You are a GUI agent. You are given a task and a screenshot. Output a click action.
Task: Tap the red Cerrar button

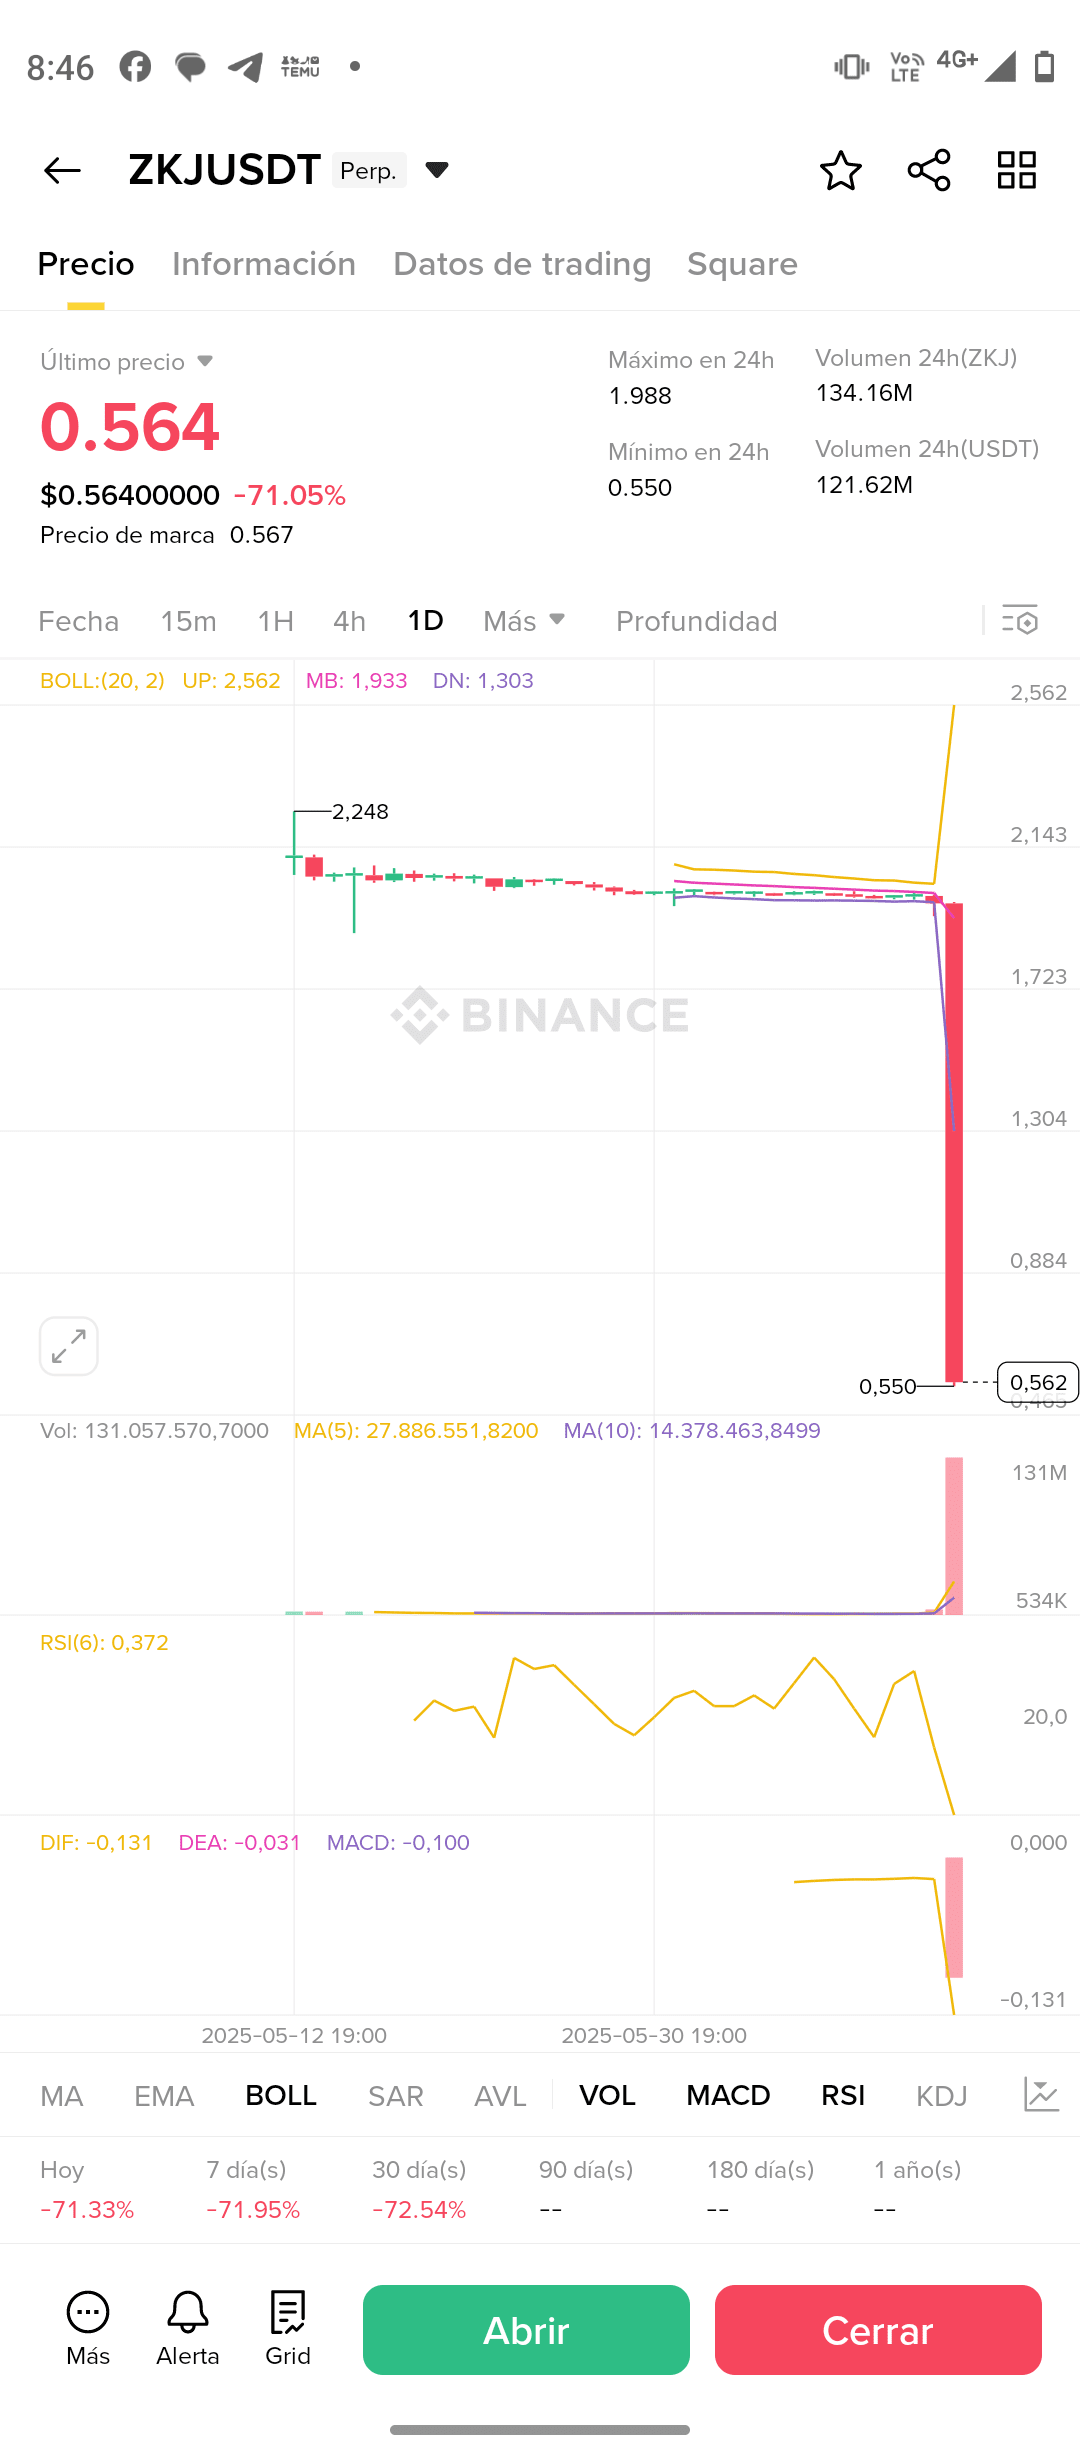[x=878, y=2330]
